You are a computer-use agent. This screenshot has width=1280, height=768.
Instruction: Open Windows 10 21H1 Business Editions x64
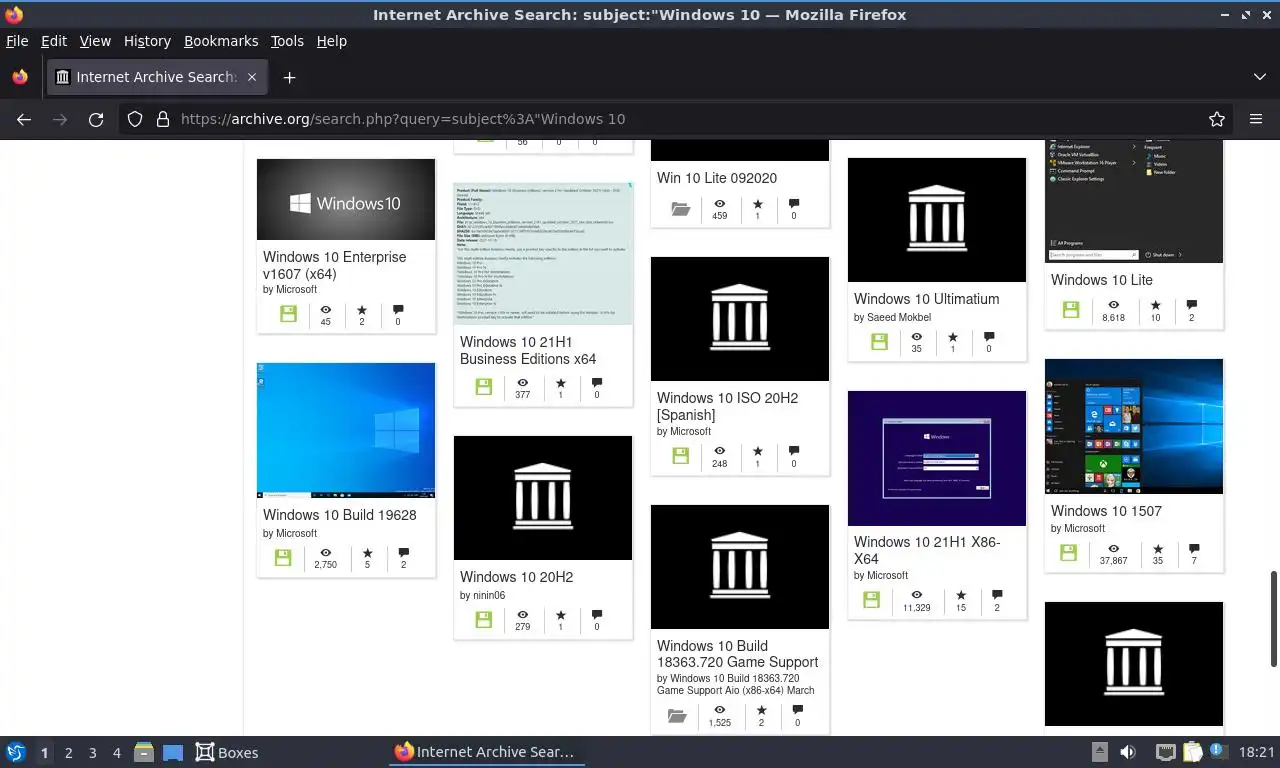pyautogui.click(x=528, y=350)
